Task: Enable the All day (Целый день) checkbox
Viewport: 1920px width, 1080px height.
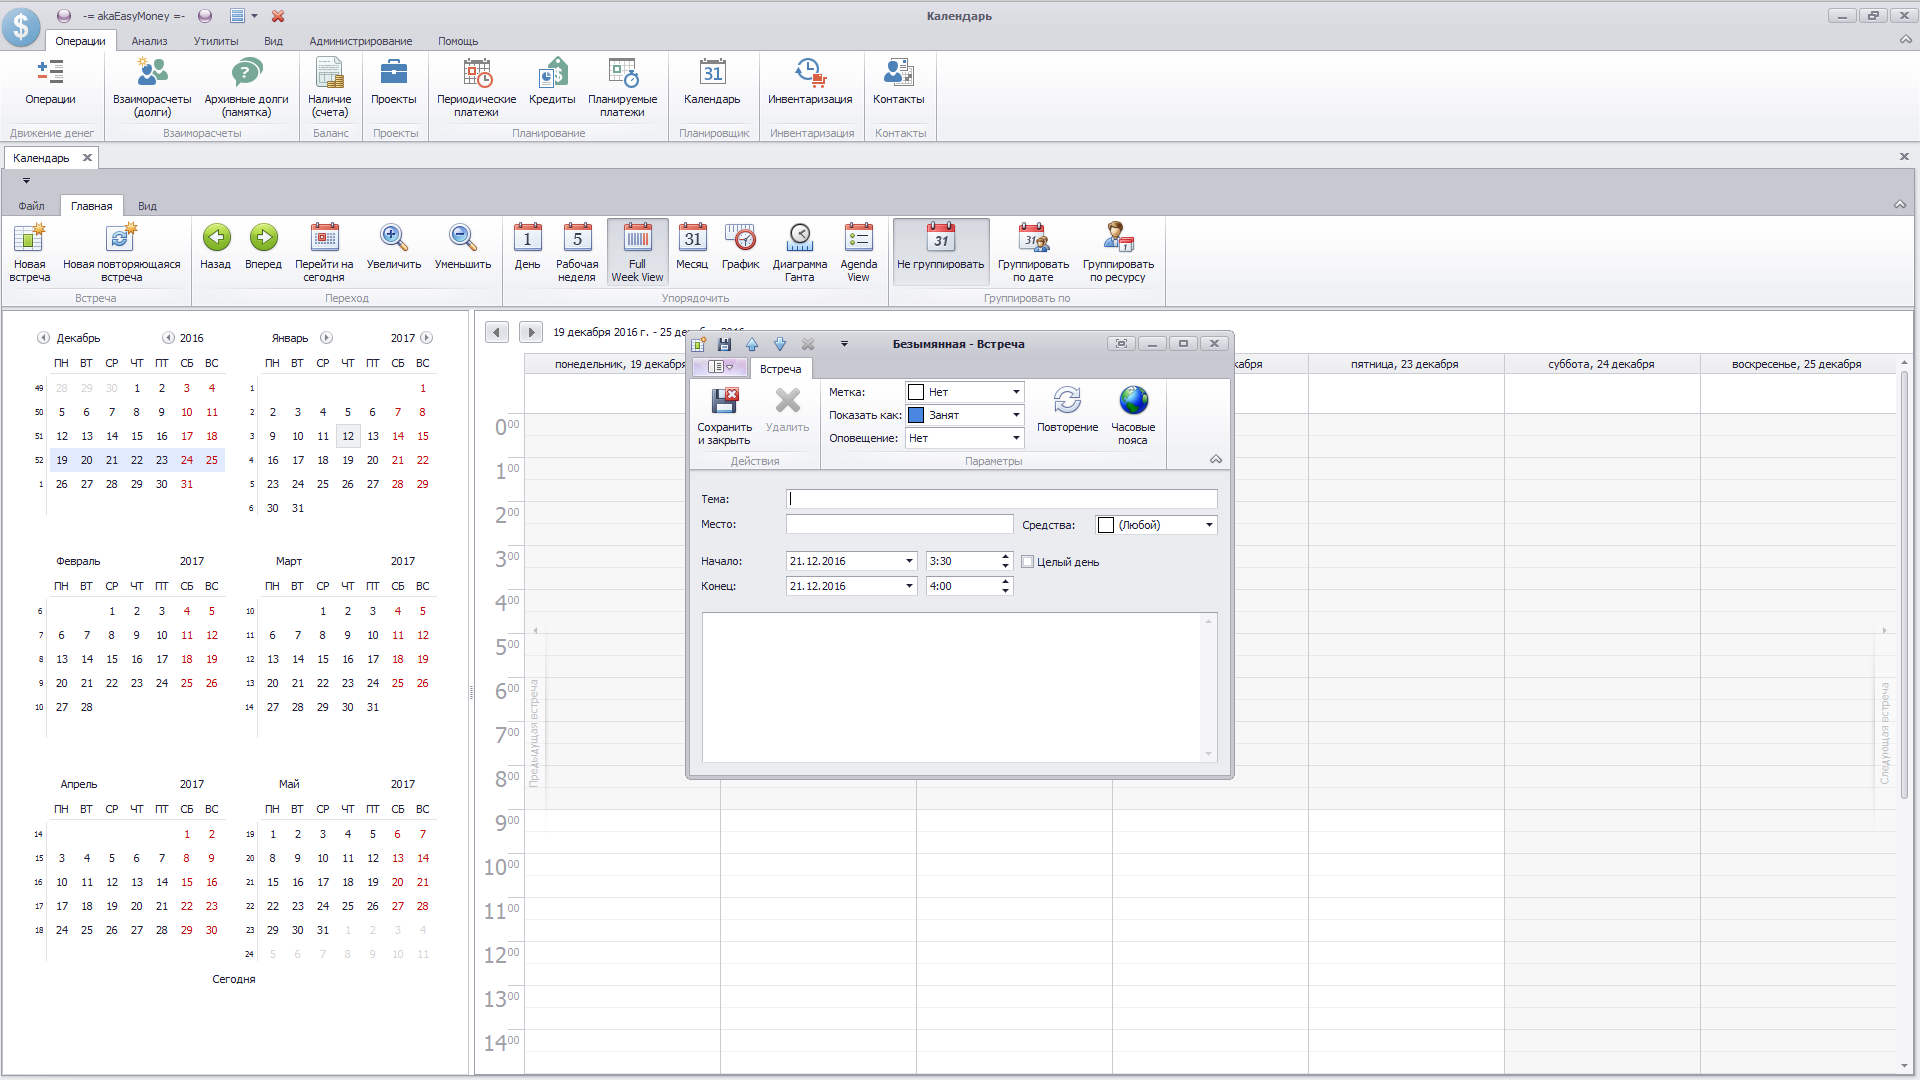Action: click(x=1027, y=562)
